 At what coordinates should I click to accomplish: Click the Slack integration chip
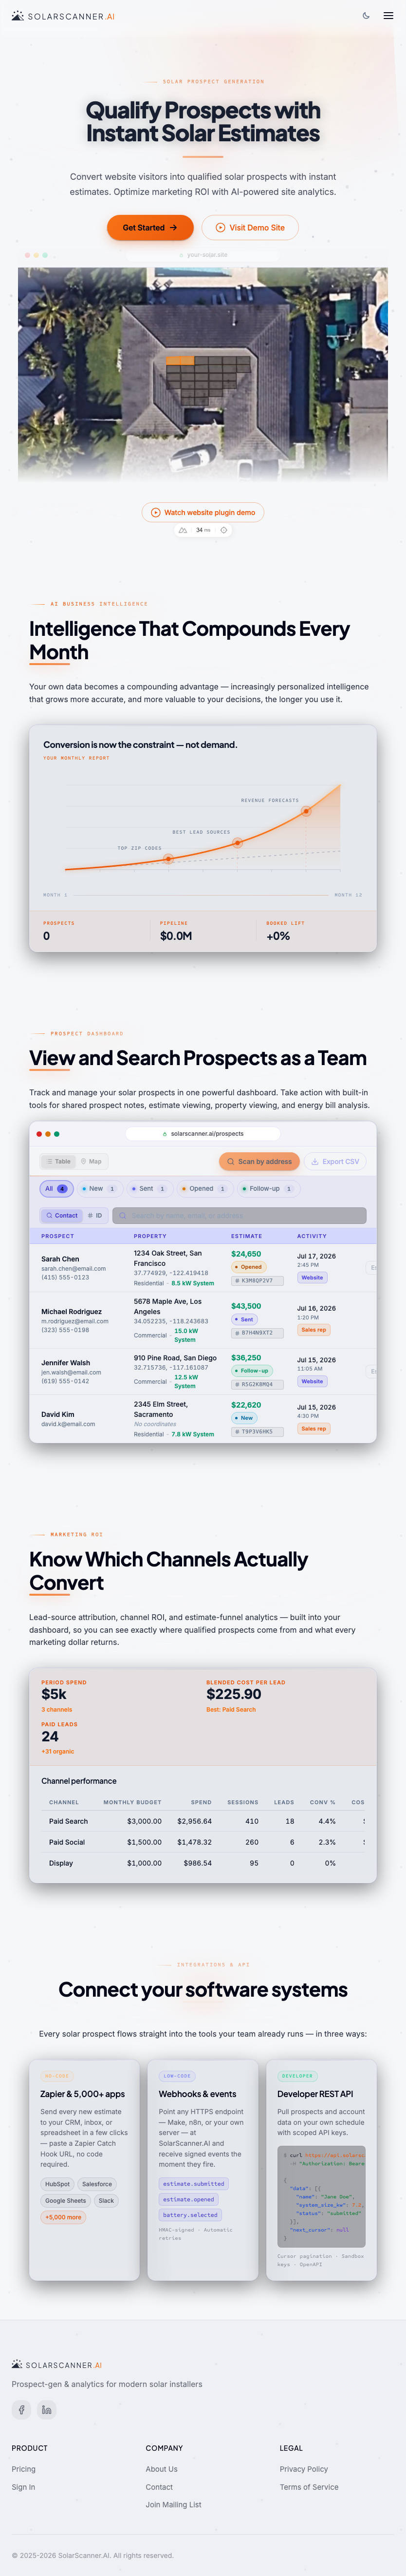click(x=106, y=2200)
